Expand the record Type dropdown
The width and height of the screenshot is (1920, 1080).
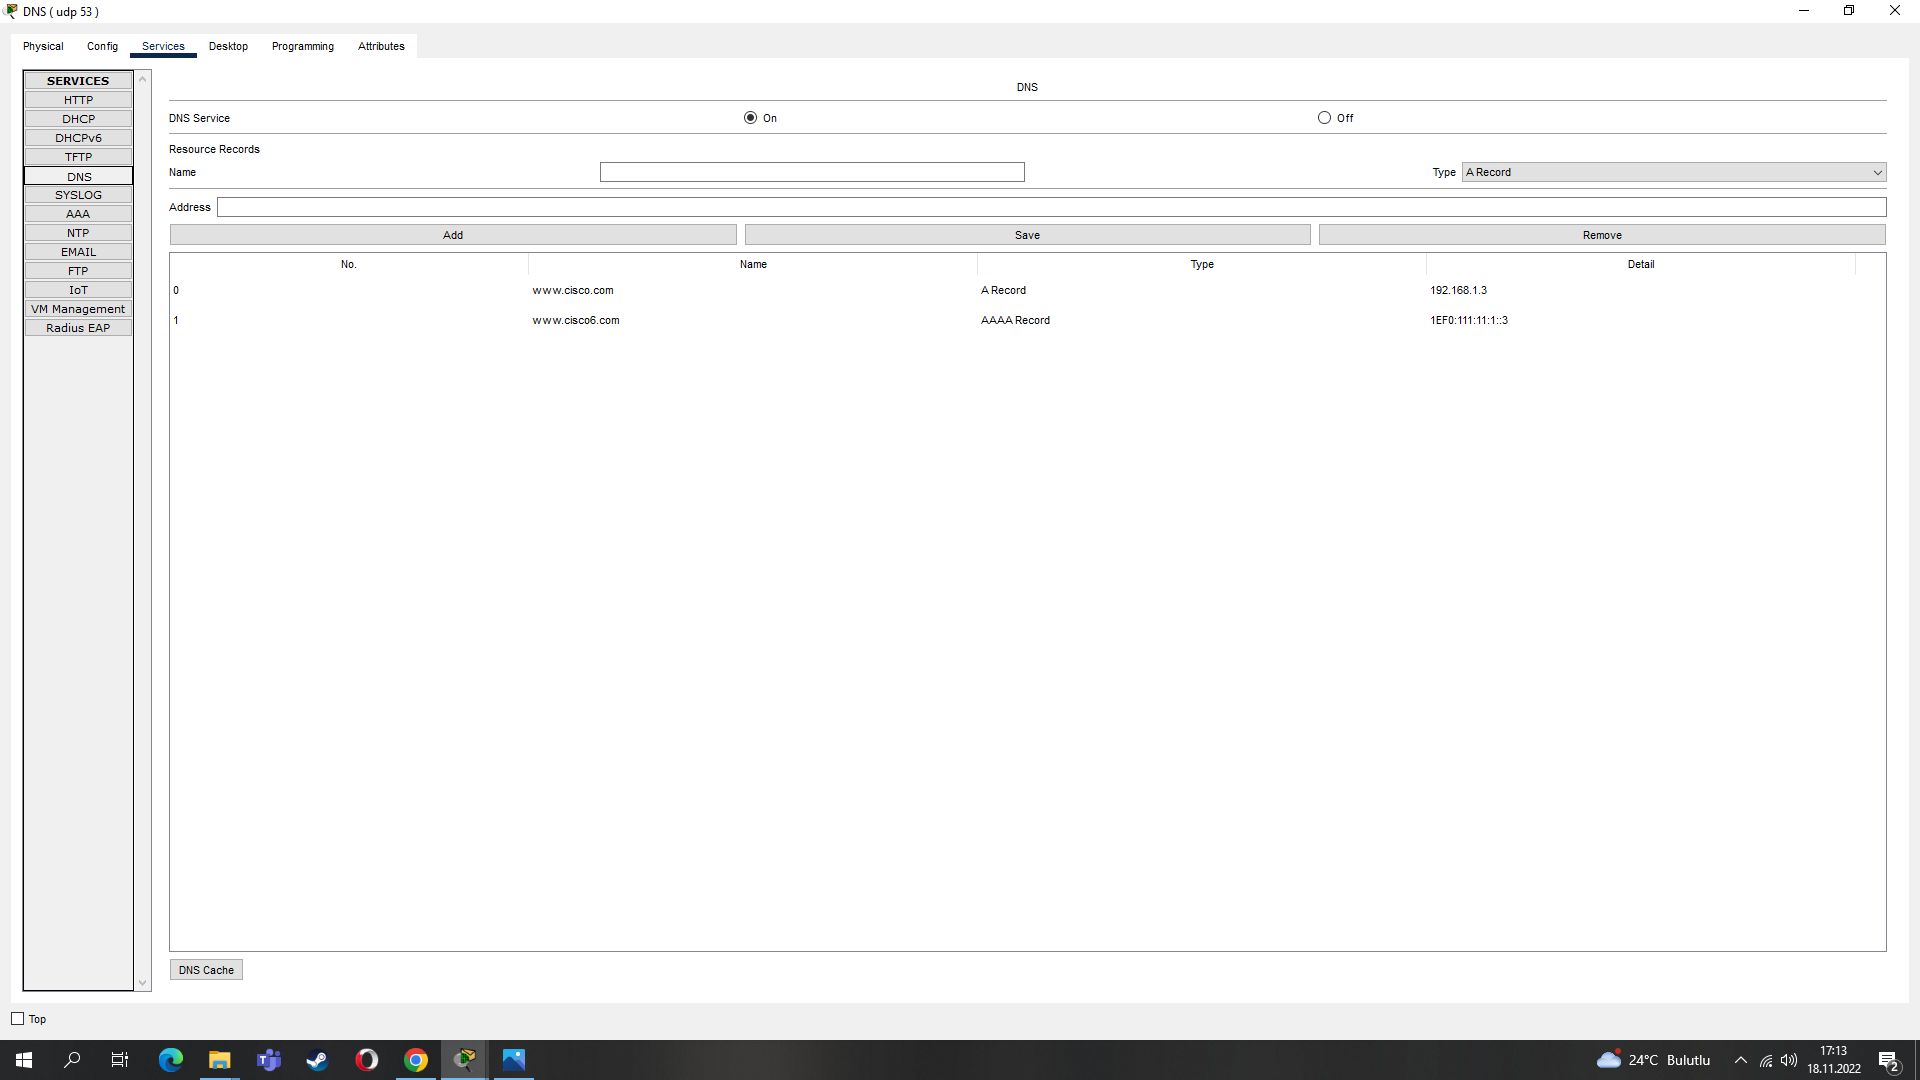pos(1673,172)
